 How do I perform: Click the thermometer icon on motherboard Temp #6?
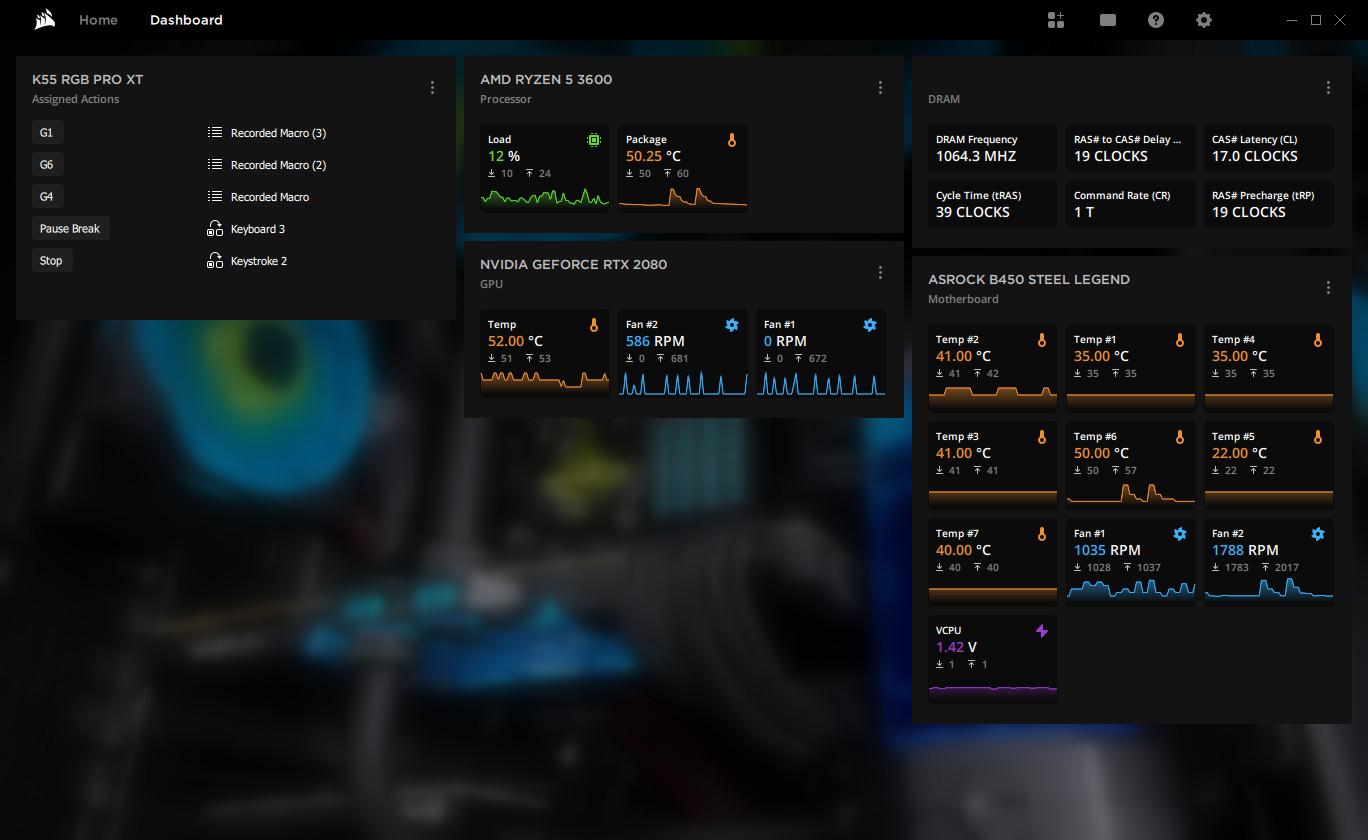[1180, 437]
